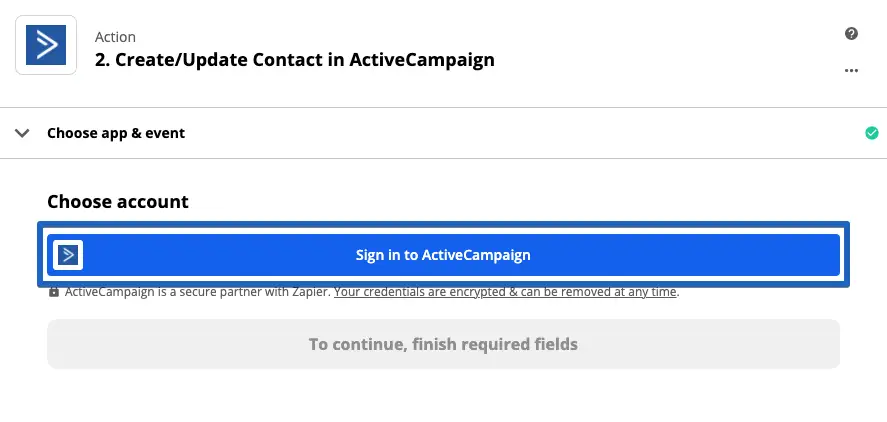
Task: Open the help question mark icon
Action: click(851, 33)
